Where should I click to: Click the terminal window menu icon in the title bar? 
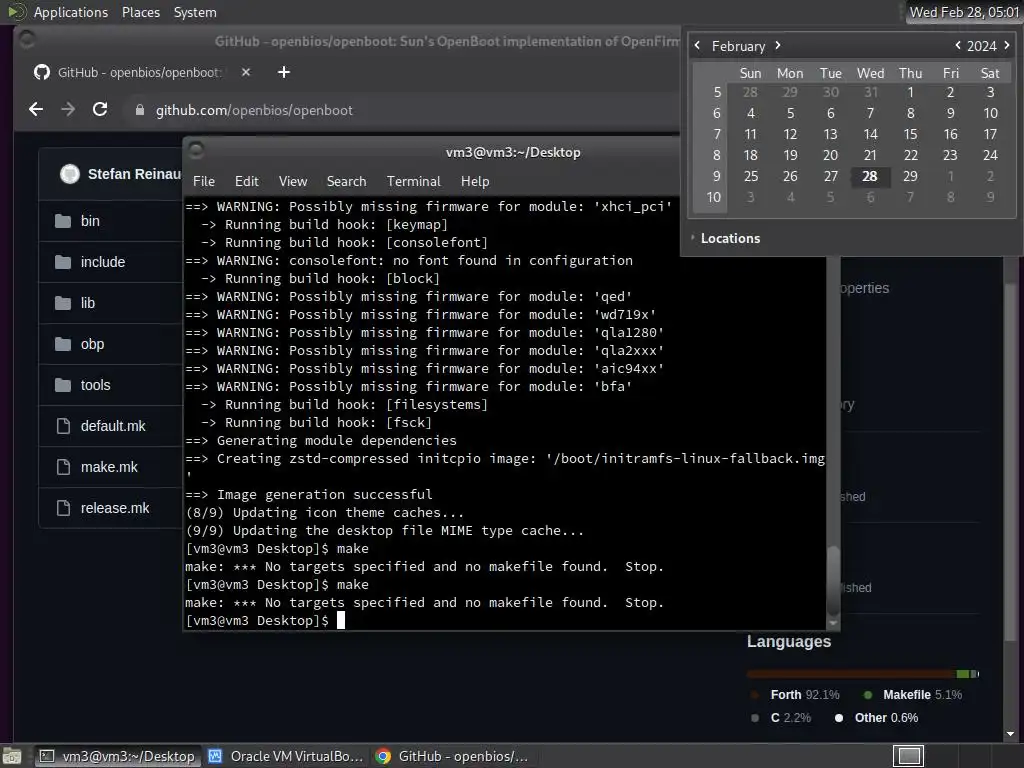pos(196,151)
